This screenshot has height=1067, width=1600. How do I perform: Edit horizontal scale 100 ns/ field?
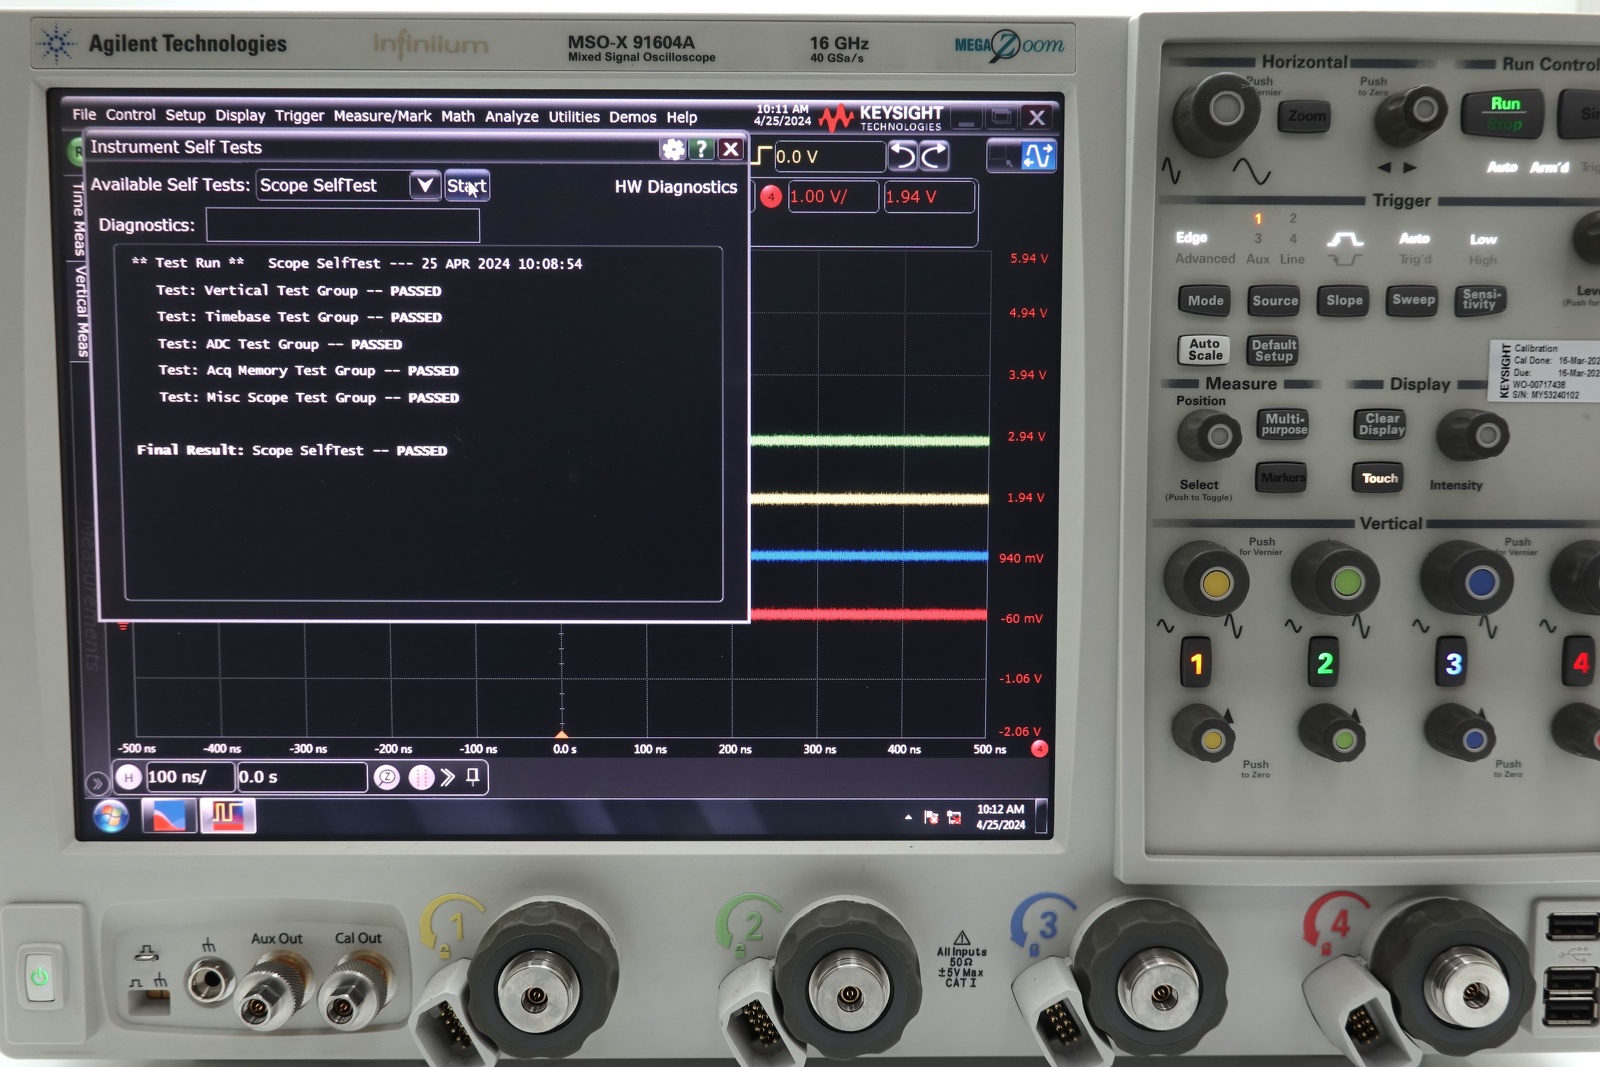[x=189, y=777]
